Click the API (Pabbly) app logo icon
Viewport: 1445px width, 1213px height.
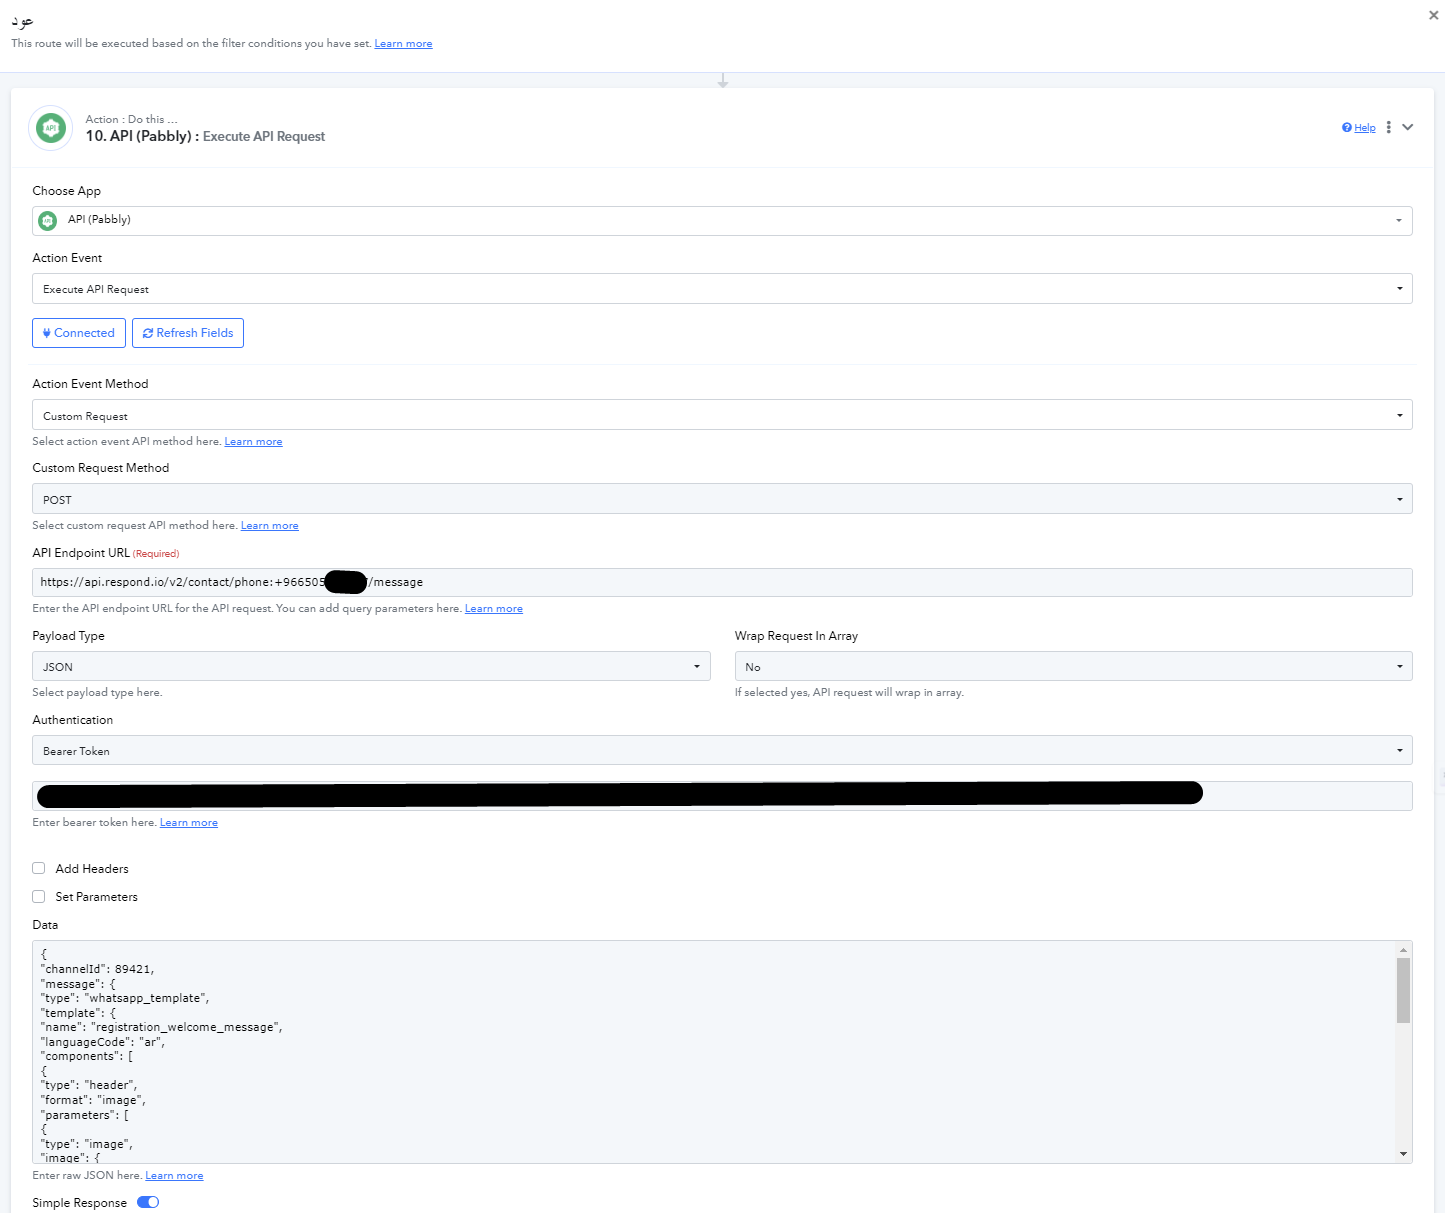[x=51, y=128]
